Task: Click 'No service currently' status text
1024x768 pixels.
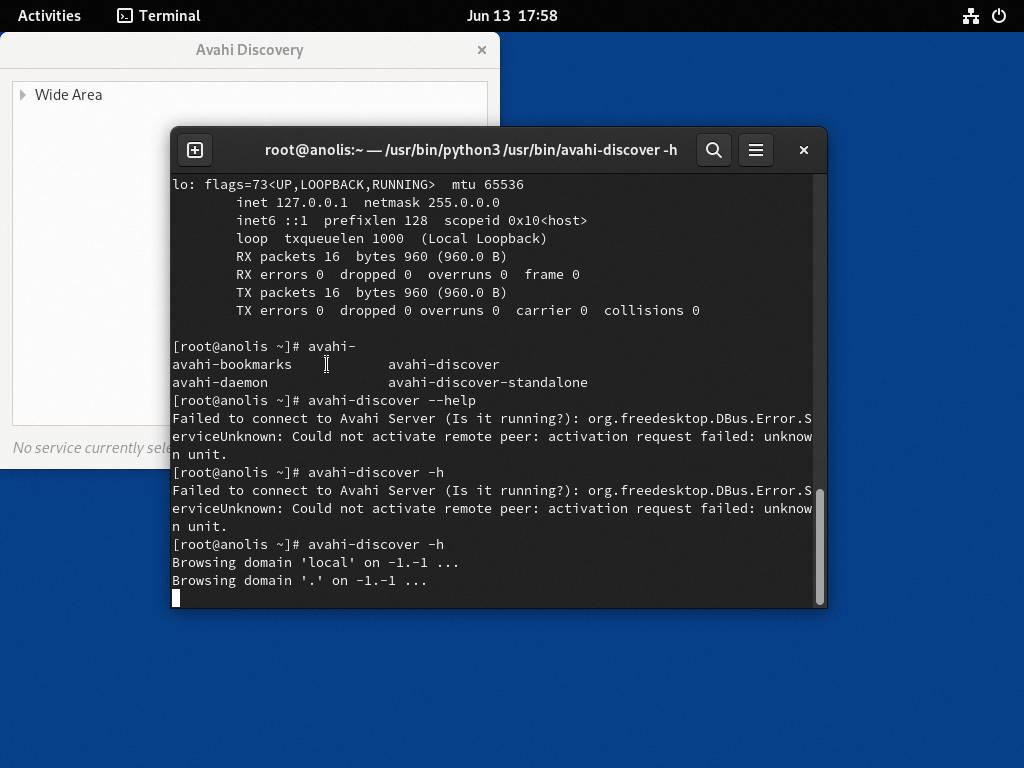Action: tap(91, 448)
